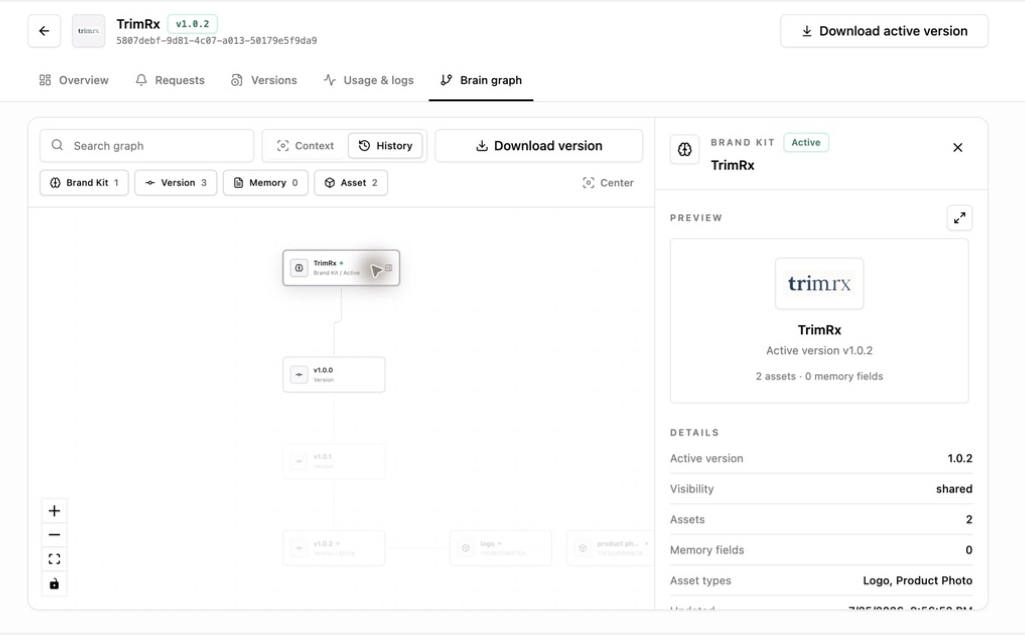The height and width of the screenshot is (636, 1025).
Task: Click the brand kit ID string under title
Action: (x=216, y=41)
